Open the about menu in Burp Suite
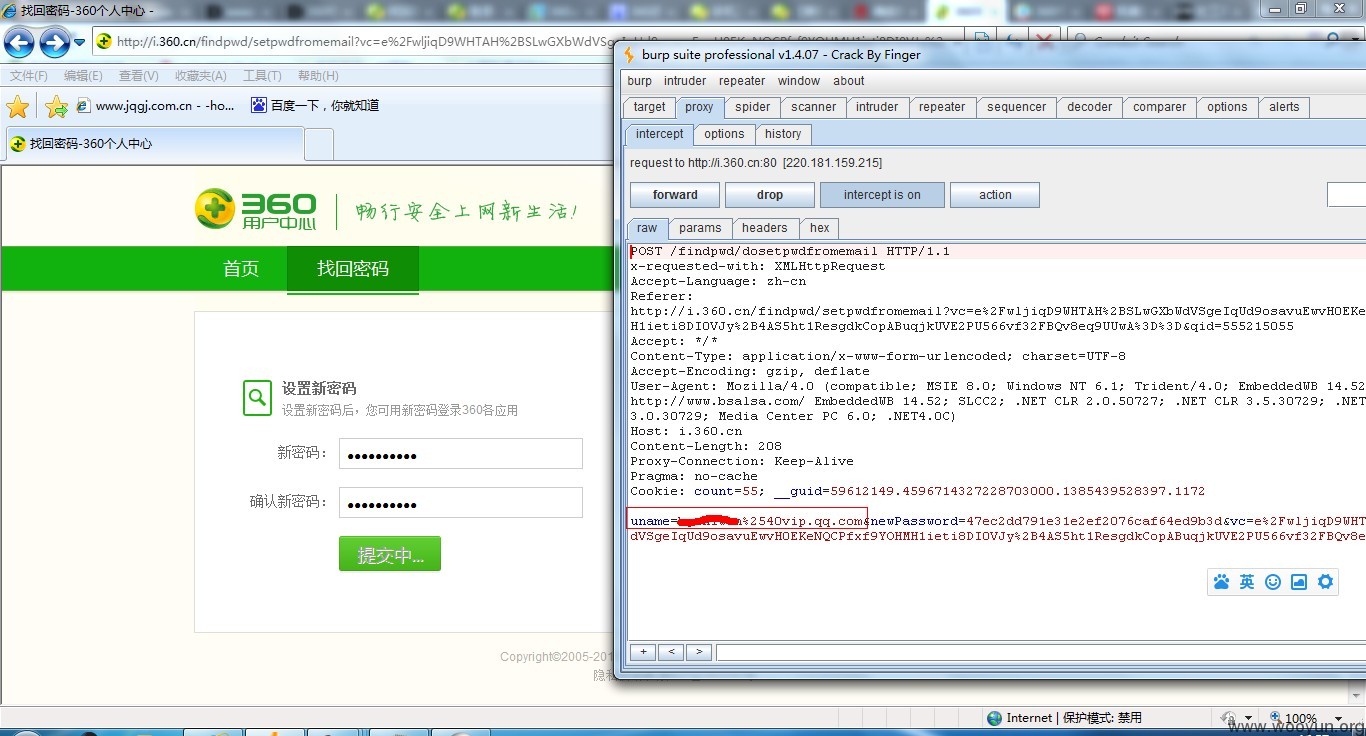 click(849, 81)
